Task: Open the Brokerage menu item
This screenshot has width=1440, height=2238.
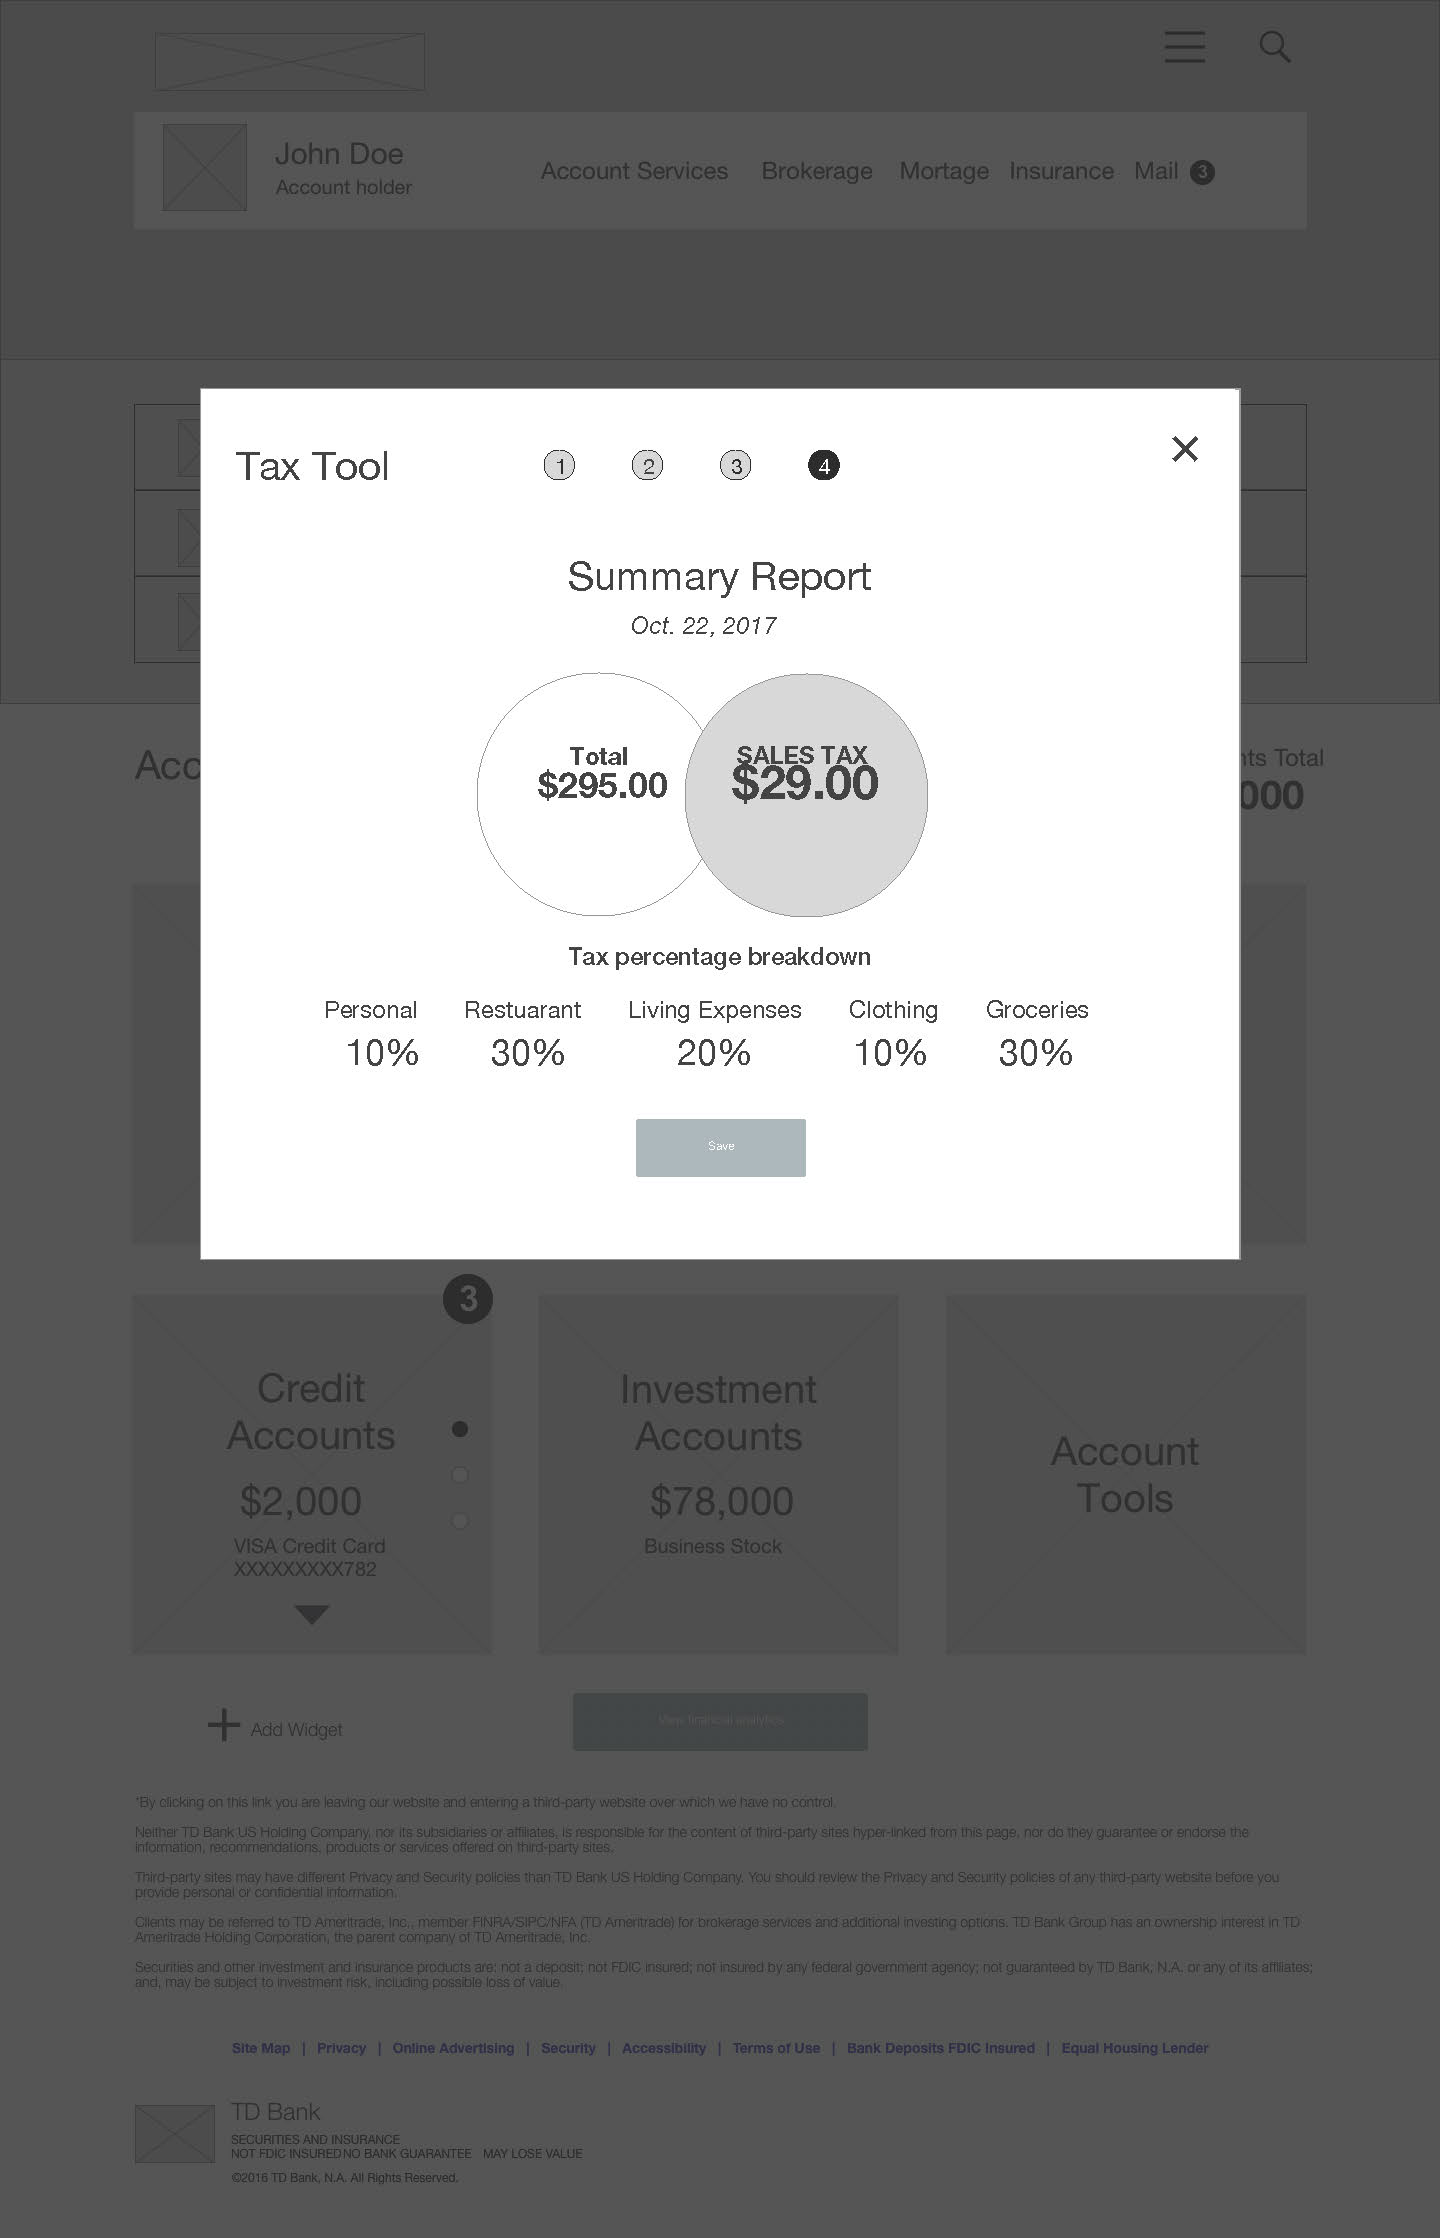Action: pyautogui.click(x=816, y=171)
